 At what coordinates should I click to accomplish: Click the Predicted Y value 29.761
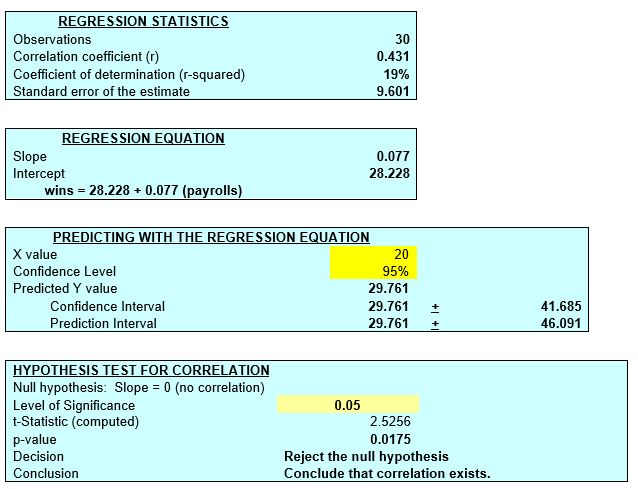tap(389, 288)
